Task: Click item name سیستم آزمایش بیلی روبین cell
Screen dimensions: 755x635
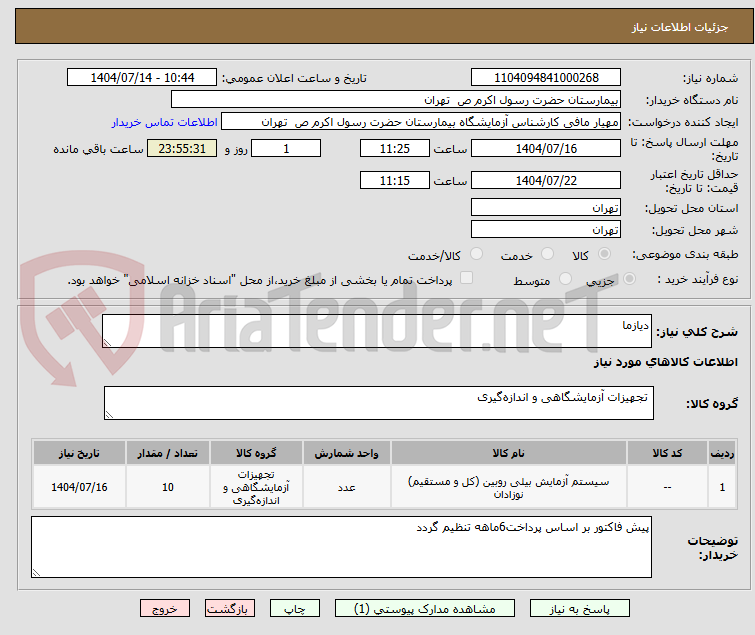Action: point(508,487)
